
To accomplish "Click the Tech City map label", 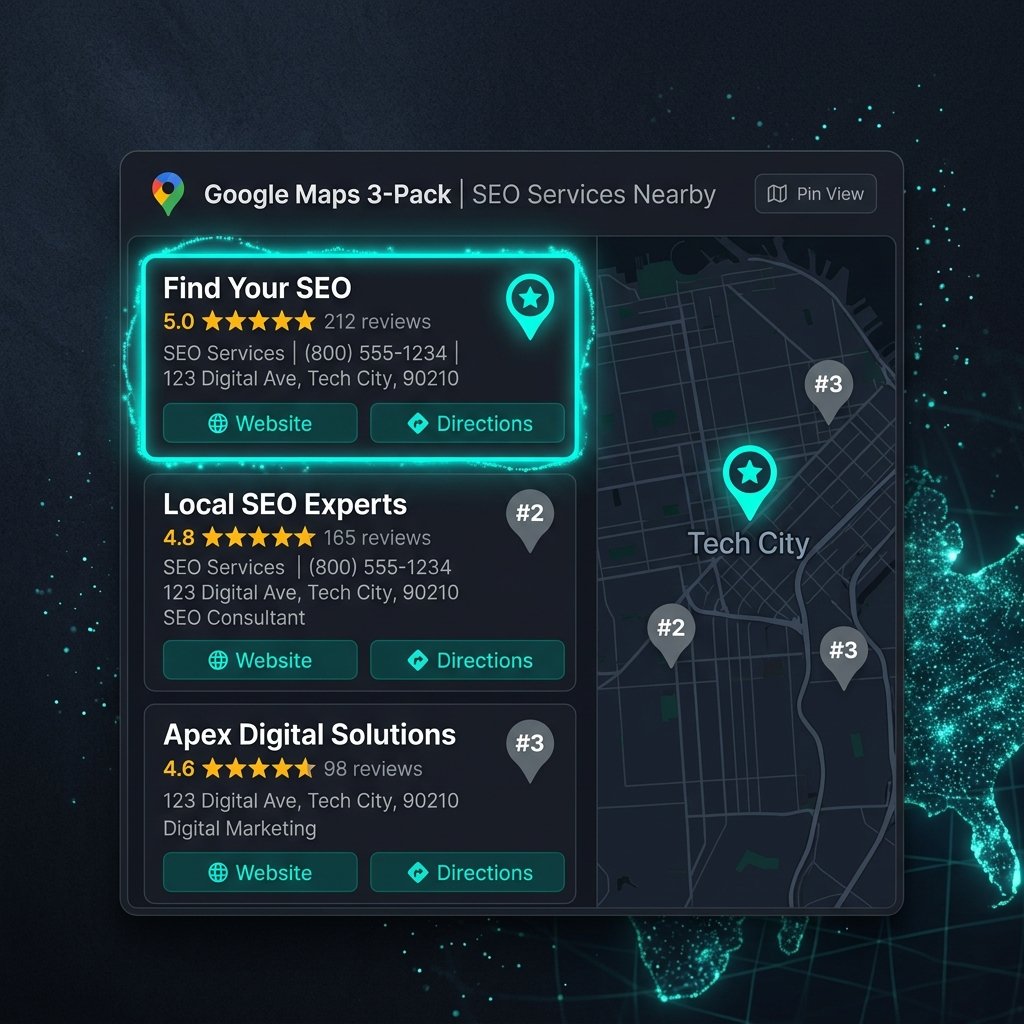I will [748, 545].
